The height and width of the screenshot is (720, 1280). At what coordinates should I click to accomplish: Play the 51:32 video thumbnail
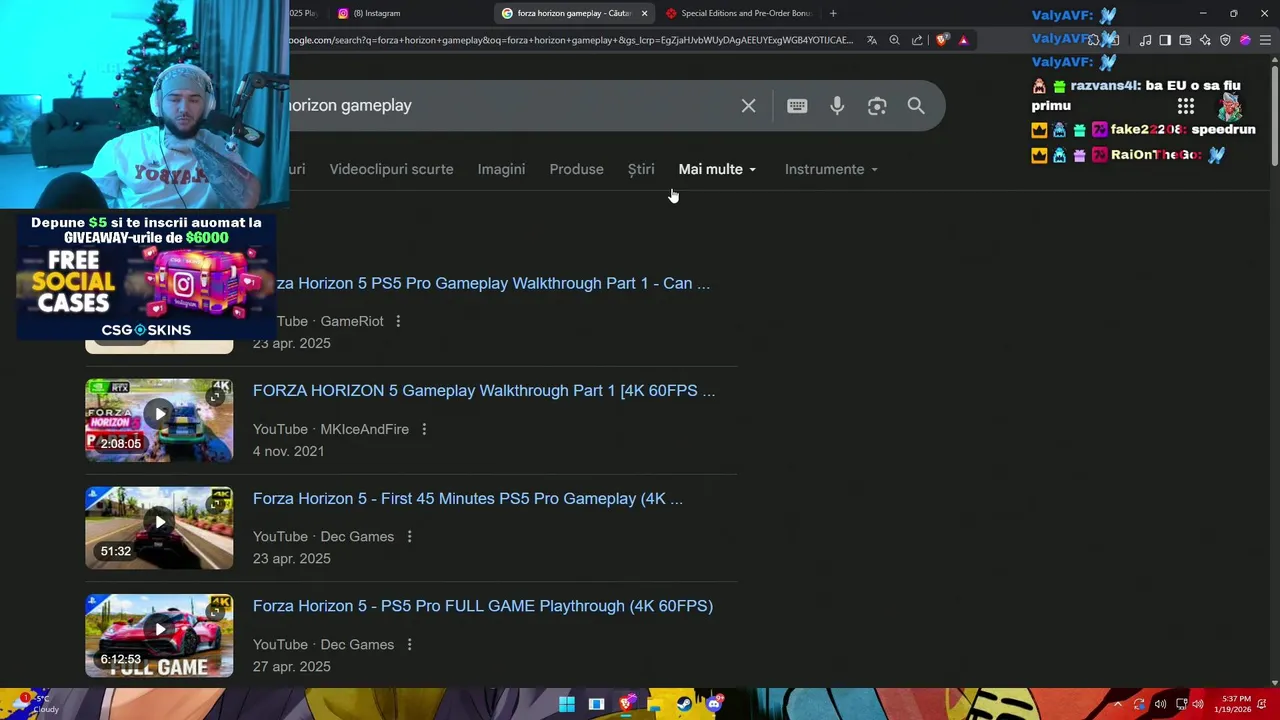[x=159, y=528]
